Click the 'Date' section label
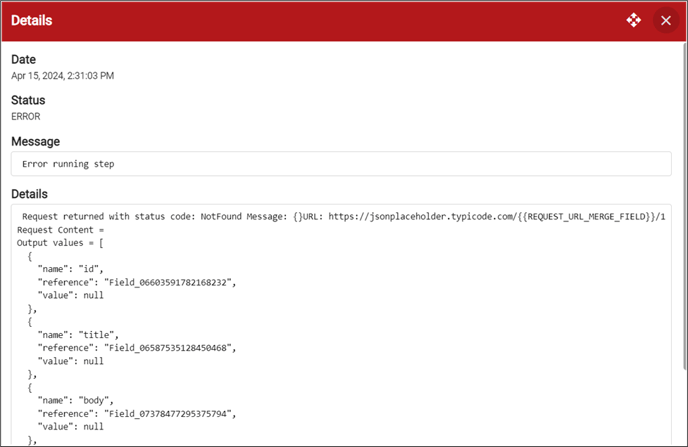688x447 pixels. click(23, 59)
